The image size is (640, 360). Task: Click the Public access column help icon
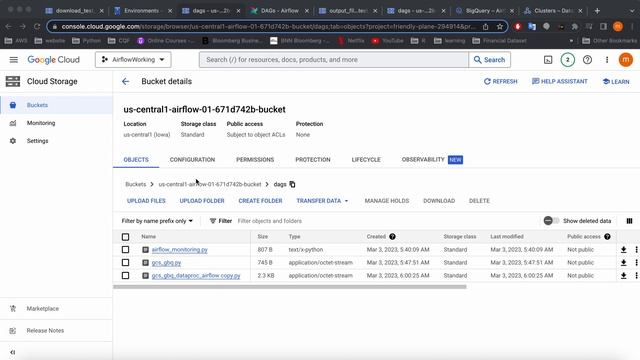607,236
